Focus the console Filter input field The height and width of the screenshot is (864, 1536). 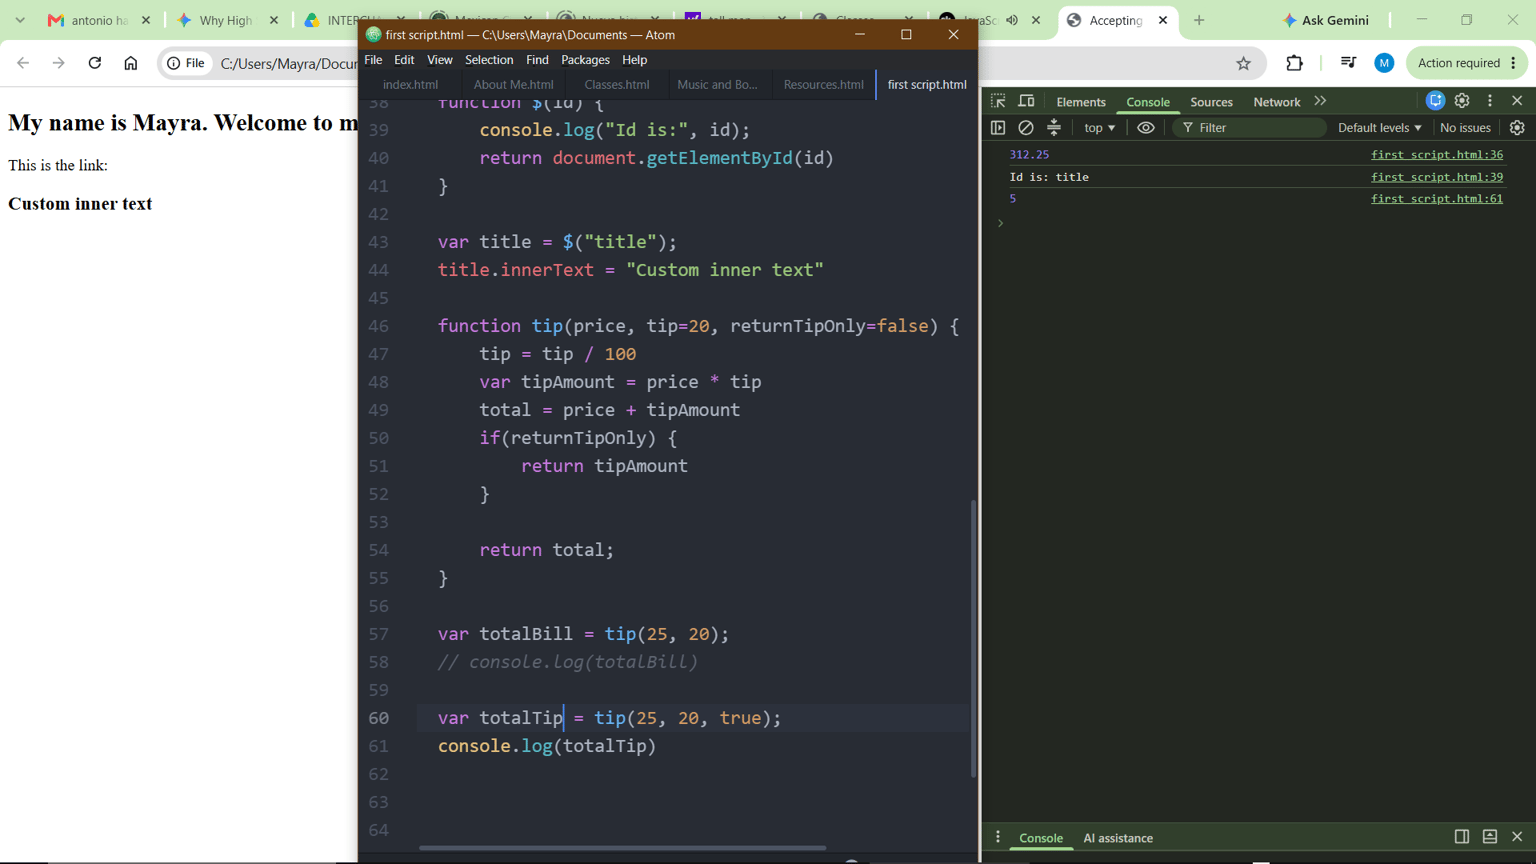(x=1249, y=128)
